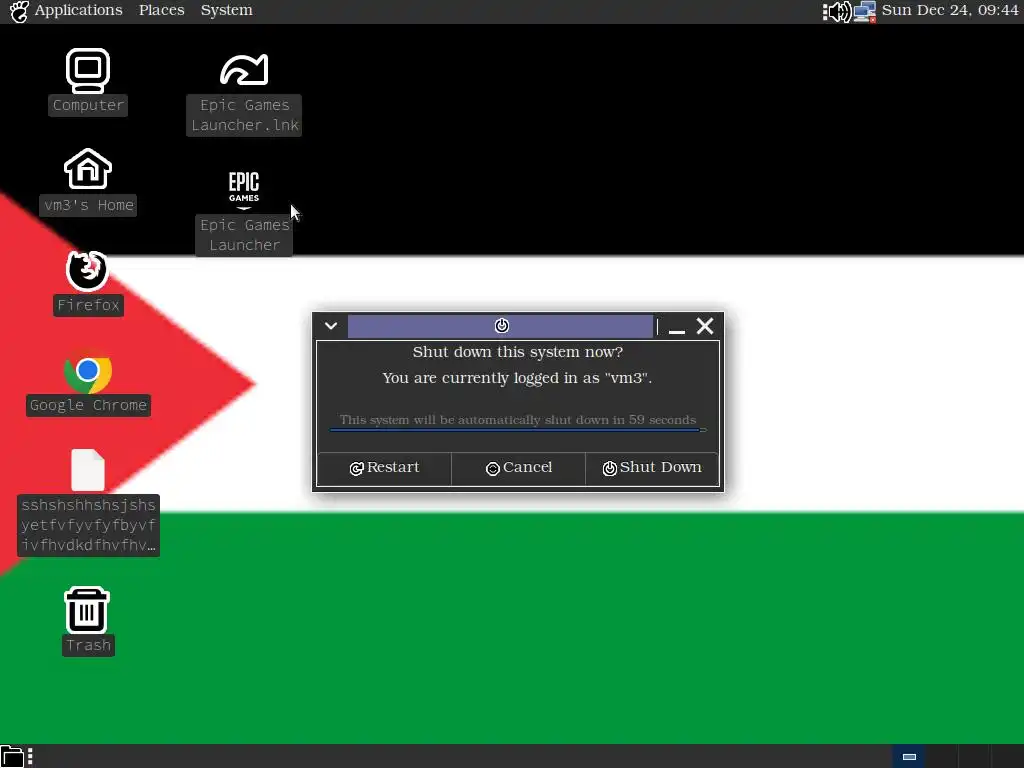Select the sshshshhshsjshs text file icon
This screenshot has width=1024, height=768.
pyautogui.click(x=88, y=470)
